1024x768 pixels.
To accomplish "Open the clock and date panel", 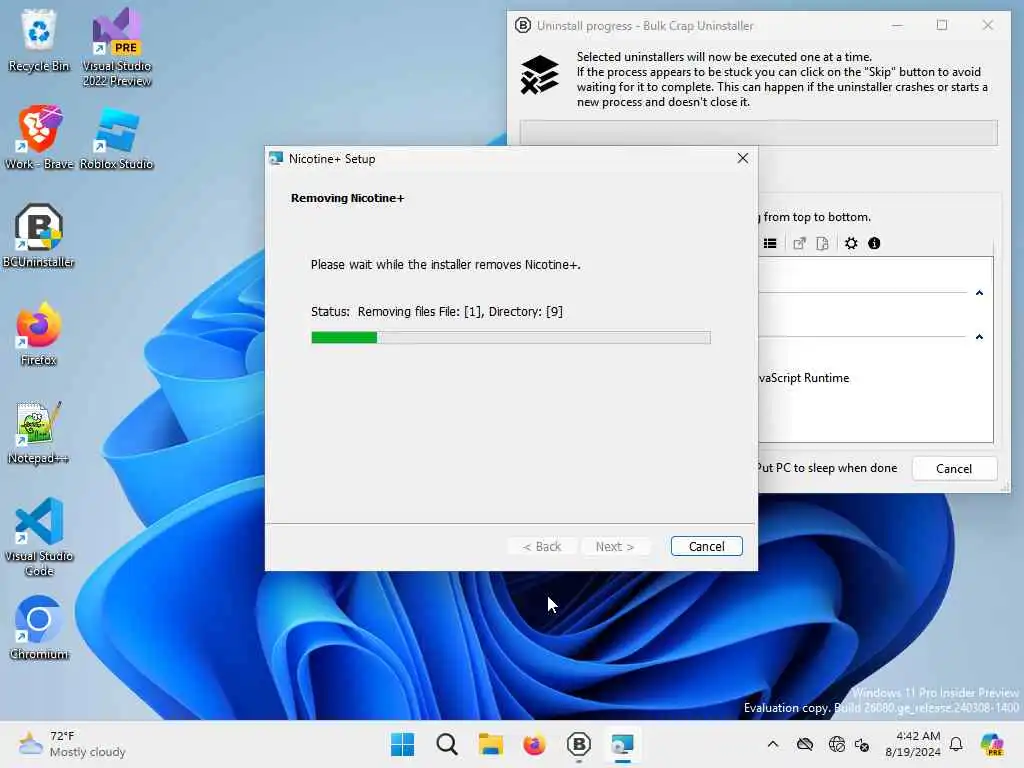I will tap(912, 744).
